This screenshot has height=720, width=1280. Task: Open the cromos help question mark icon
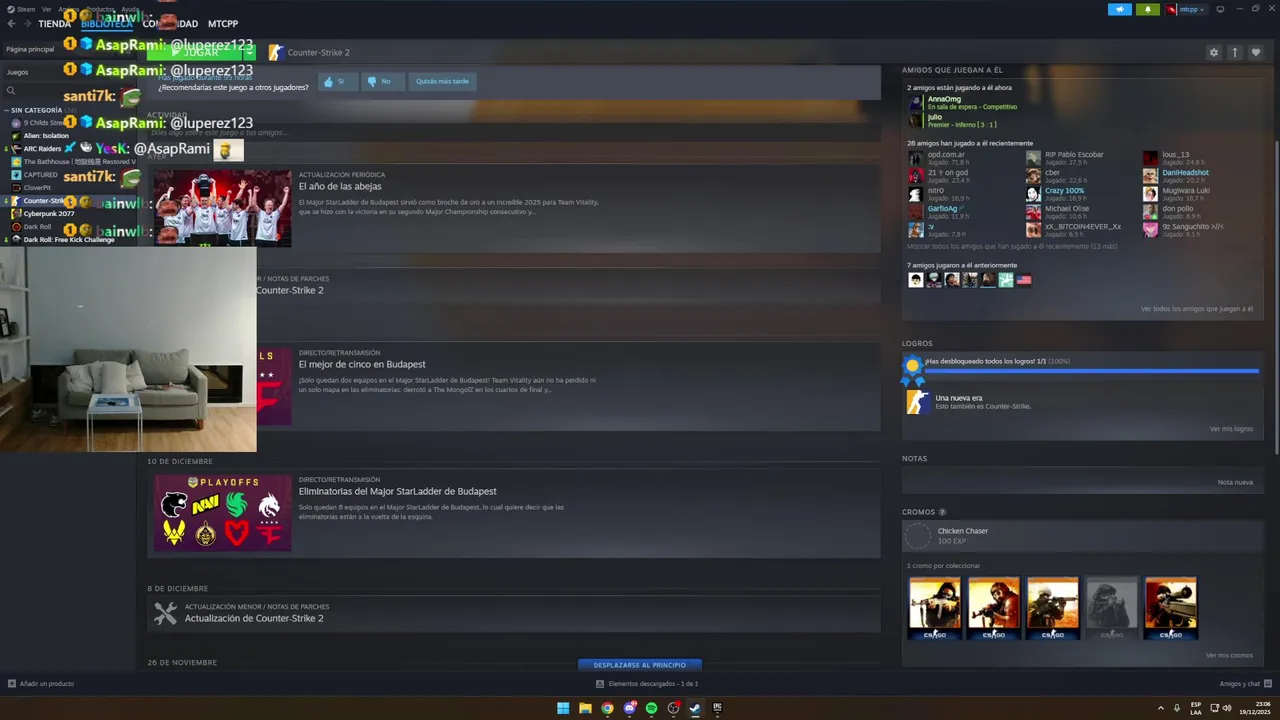(x=942, y=512)
